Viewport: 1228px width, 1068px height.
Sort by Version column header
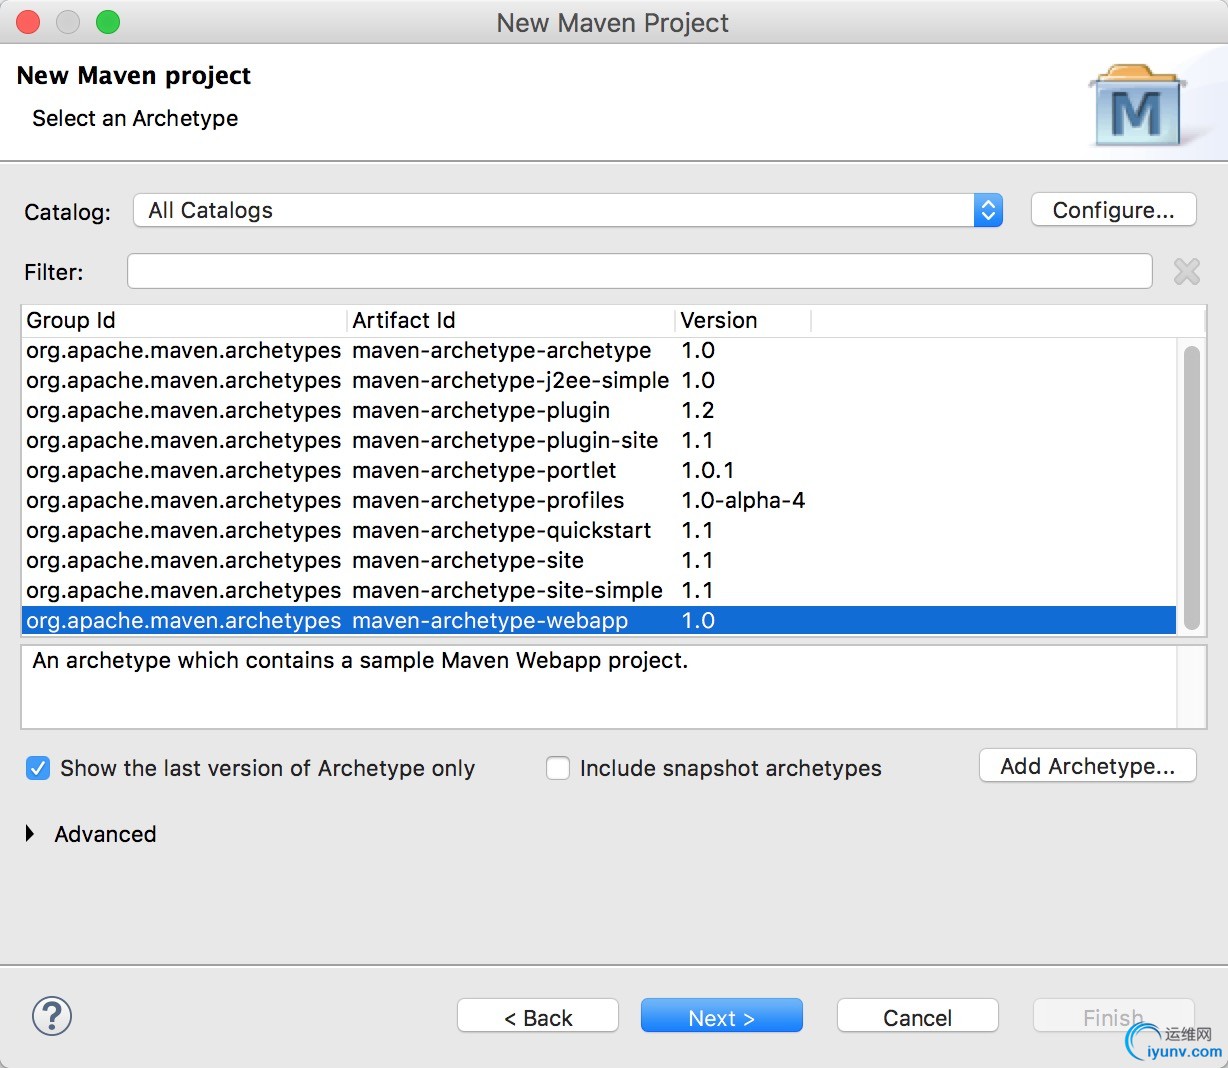(x=743, y=320)
